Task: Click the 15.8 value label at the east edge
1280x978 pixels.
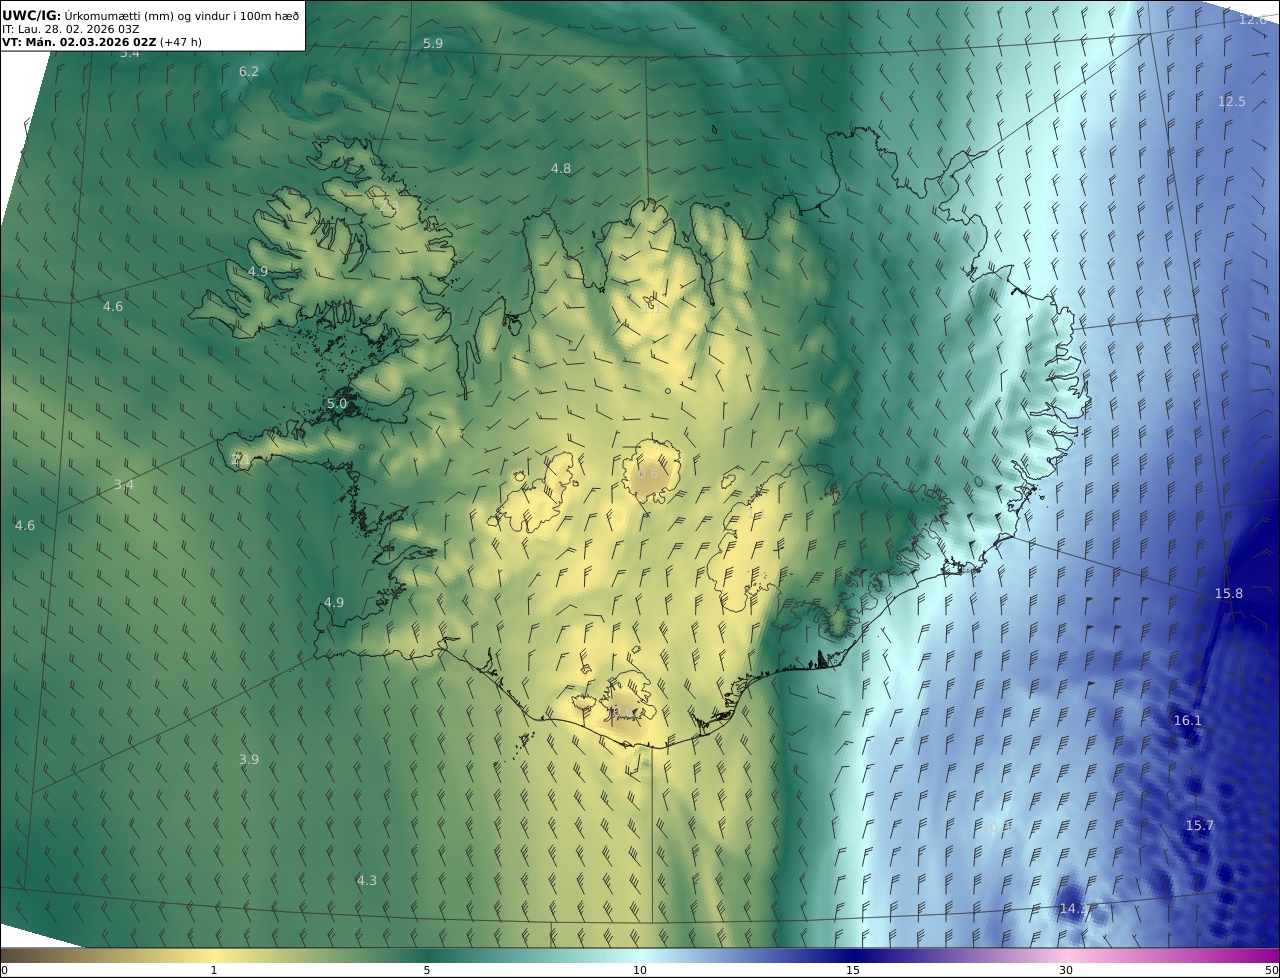Action: 1229,593
